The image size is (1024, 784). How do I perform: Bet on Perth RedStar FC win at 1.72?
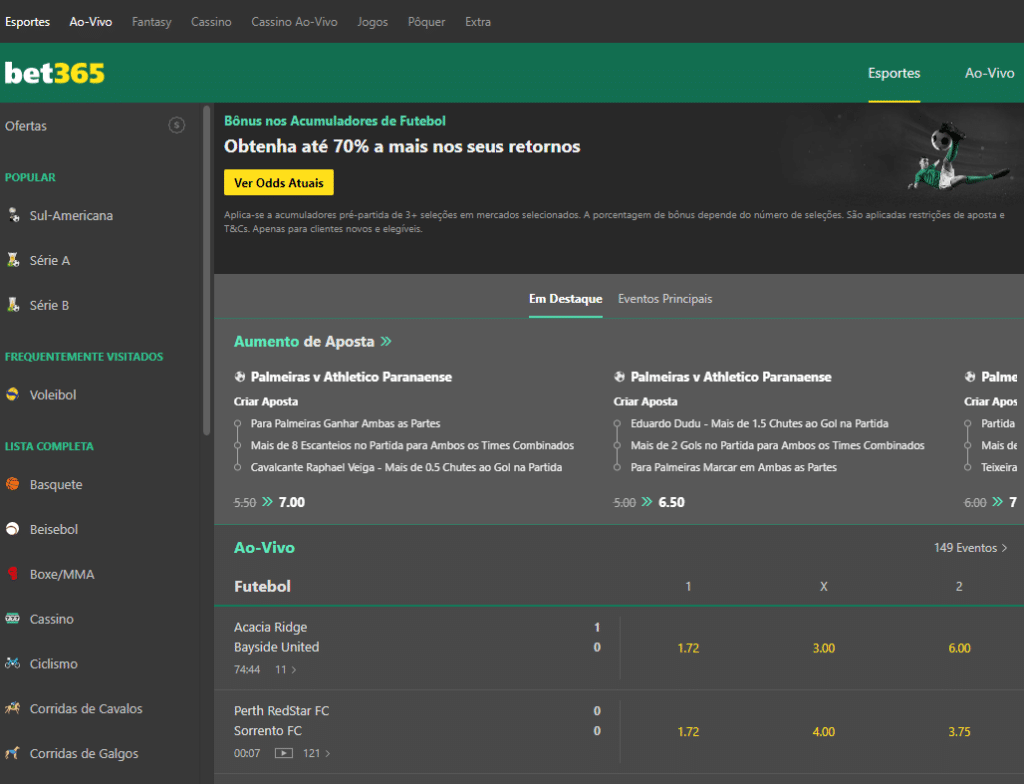(688, 732)
